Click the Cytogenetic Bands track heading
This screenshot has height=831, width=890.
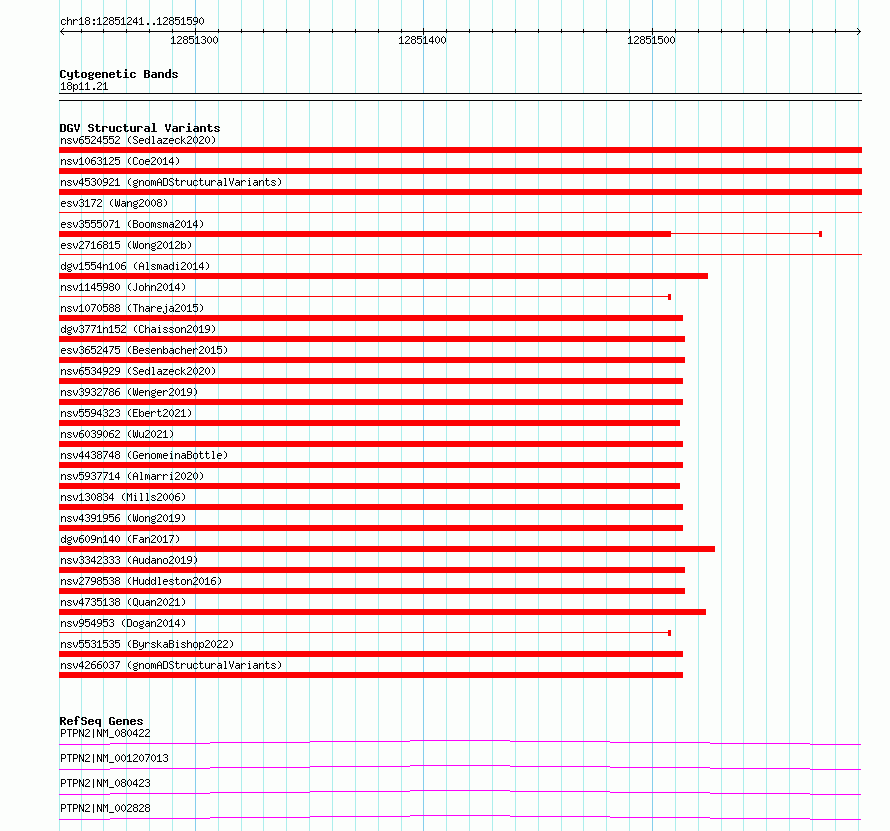pos(119,74)
